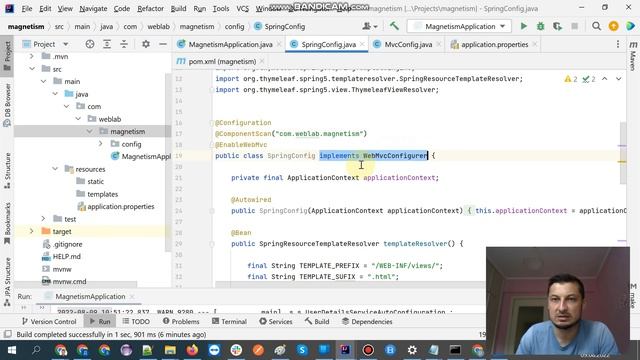This screenshot has height=360, width=640.
Task: Open the JPA Structure side panel
Action: (x=7, y=282)
